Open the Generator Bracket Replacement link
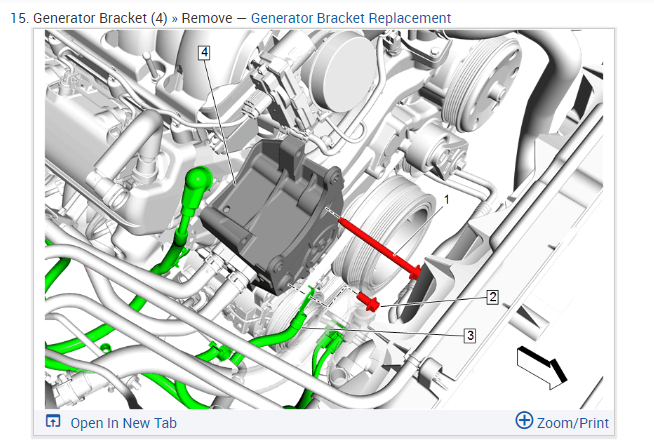The image size is (654, 447). point(351,18)
